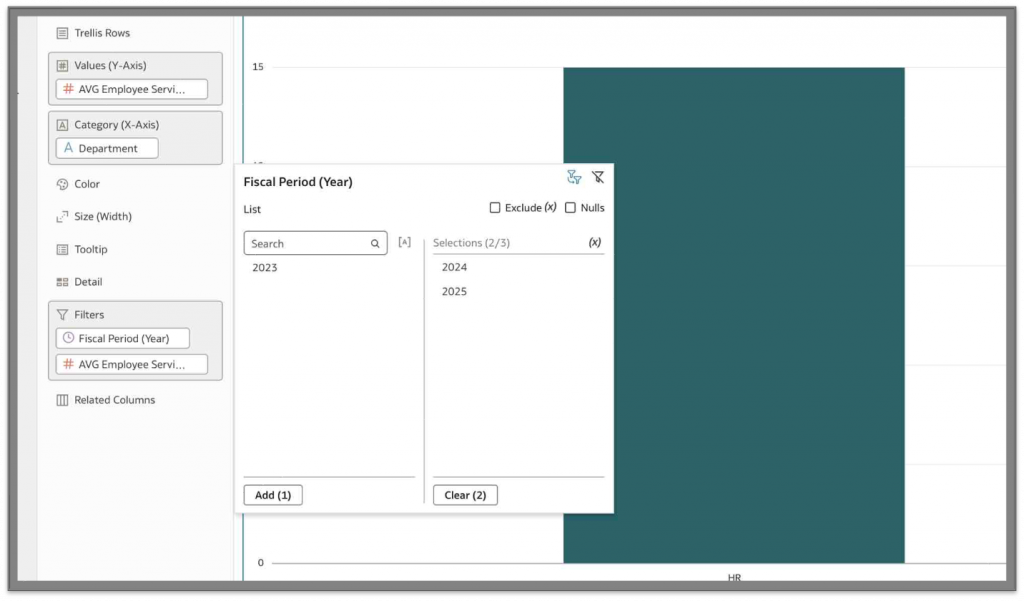Image resolution: width=1024 pixels, height=601 pixels.
Task: Open the Color settings icon
Action: (x=62, y=184)
